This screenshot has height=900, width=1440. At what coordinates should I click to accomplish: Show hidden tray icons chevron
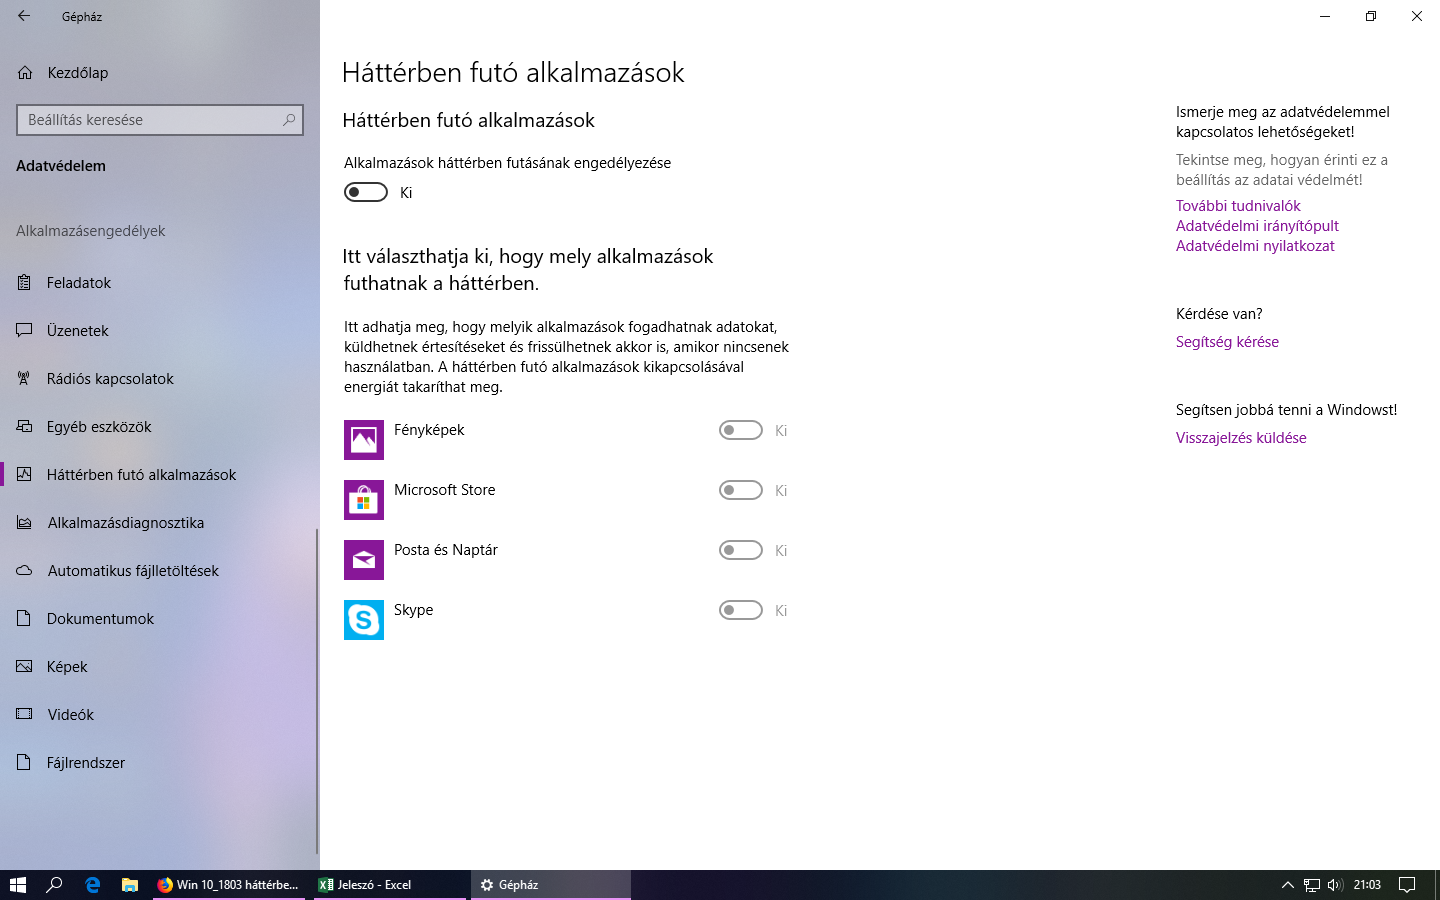[x=1288, y=885]
